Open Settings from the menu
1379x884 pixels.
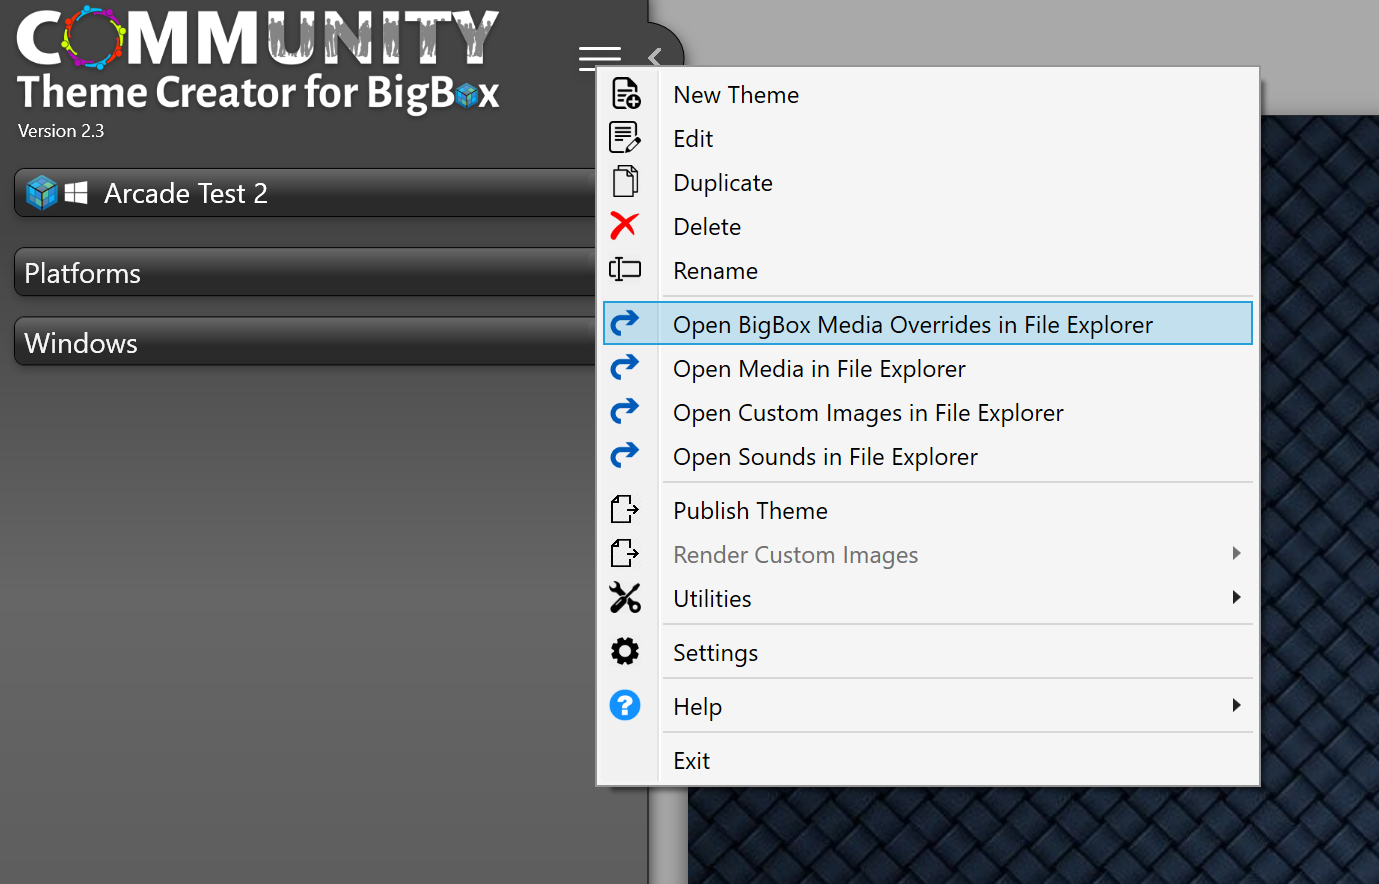click(x=928, y=652)
